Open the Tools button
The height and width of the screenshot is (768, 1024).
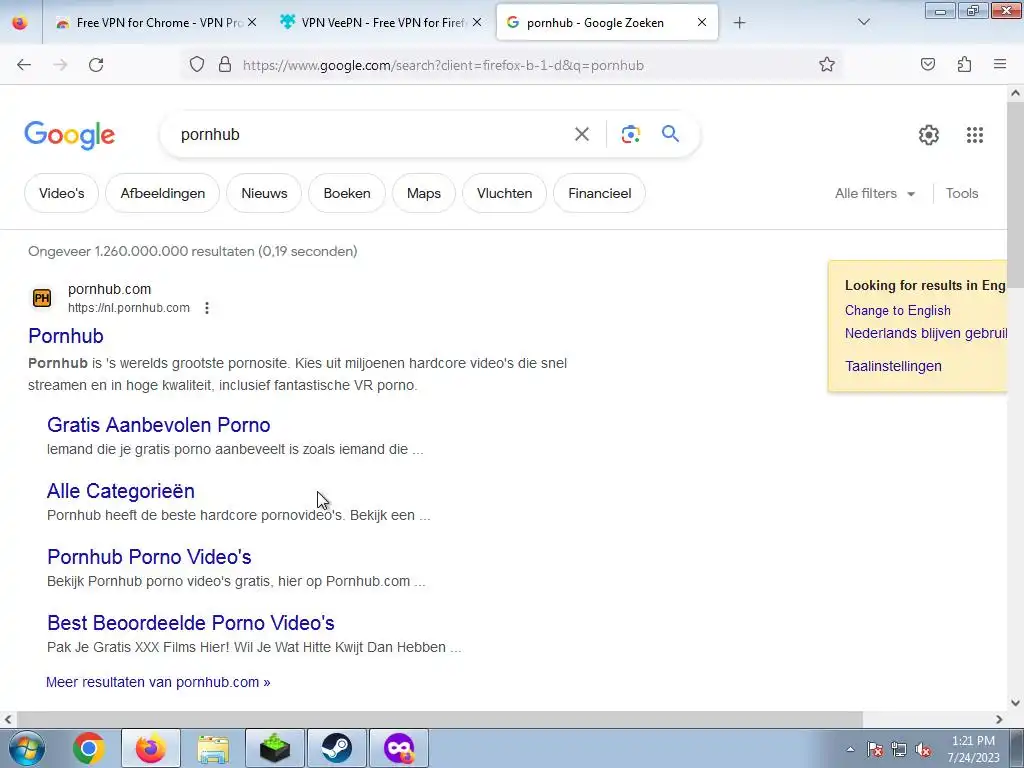[962, 193]
